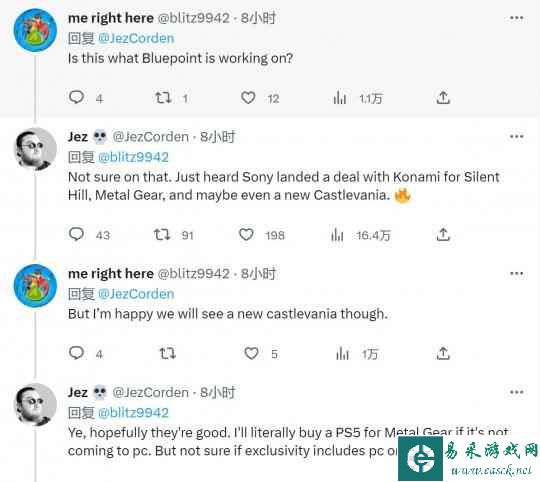This screenshot has height=482, width=540.
Task: Share the Bluepoint question tweet
Action: coord(443,98)
